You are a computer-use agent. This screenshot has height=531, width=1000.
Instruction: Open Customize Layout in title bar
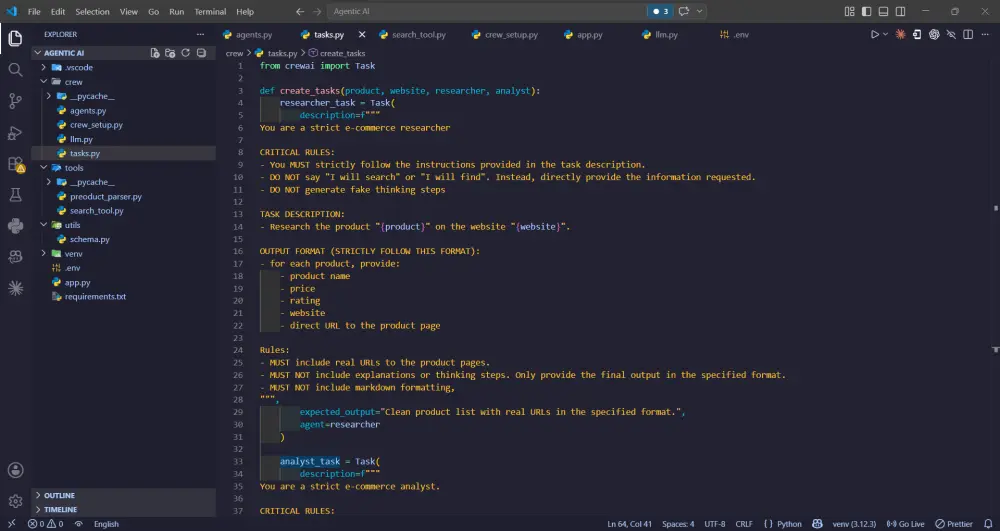click(x=849, y=11)
